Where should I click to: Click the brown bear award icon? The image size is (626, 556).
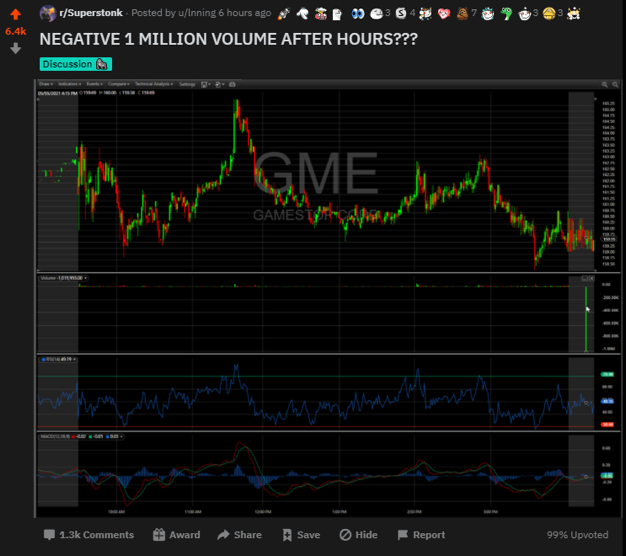(462, 14)
